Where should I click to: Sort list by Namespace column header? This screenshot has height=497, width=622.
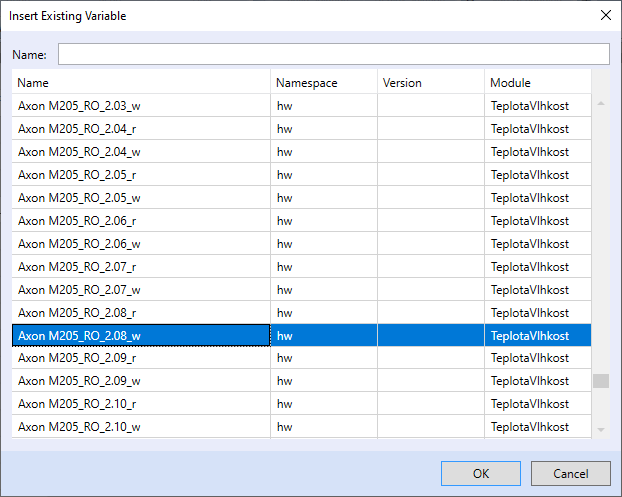[324, 83]
